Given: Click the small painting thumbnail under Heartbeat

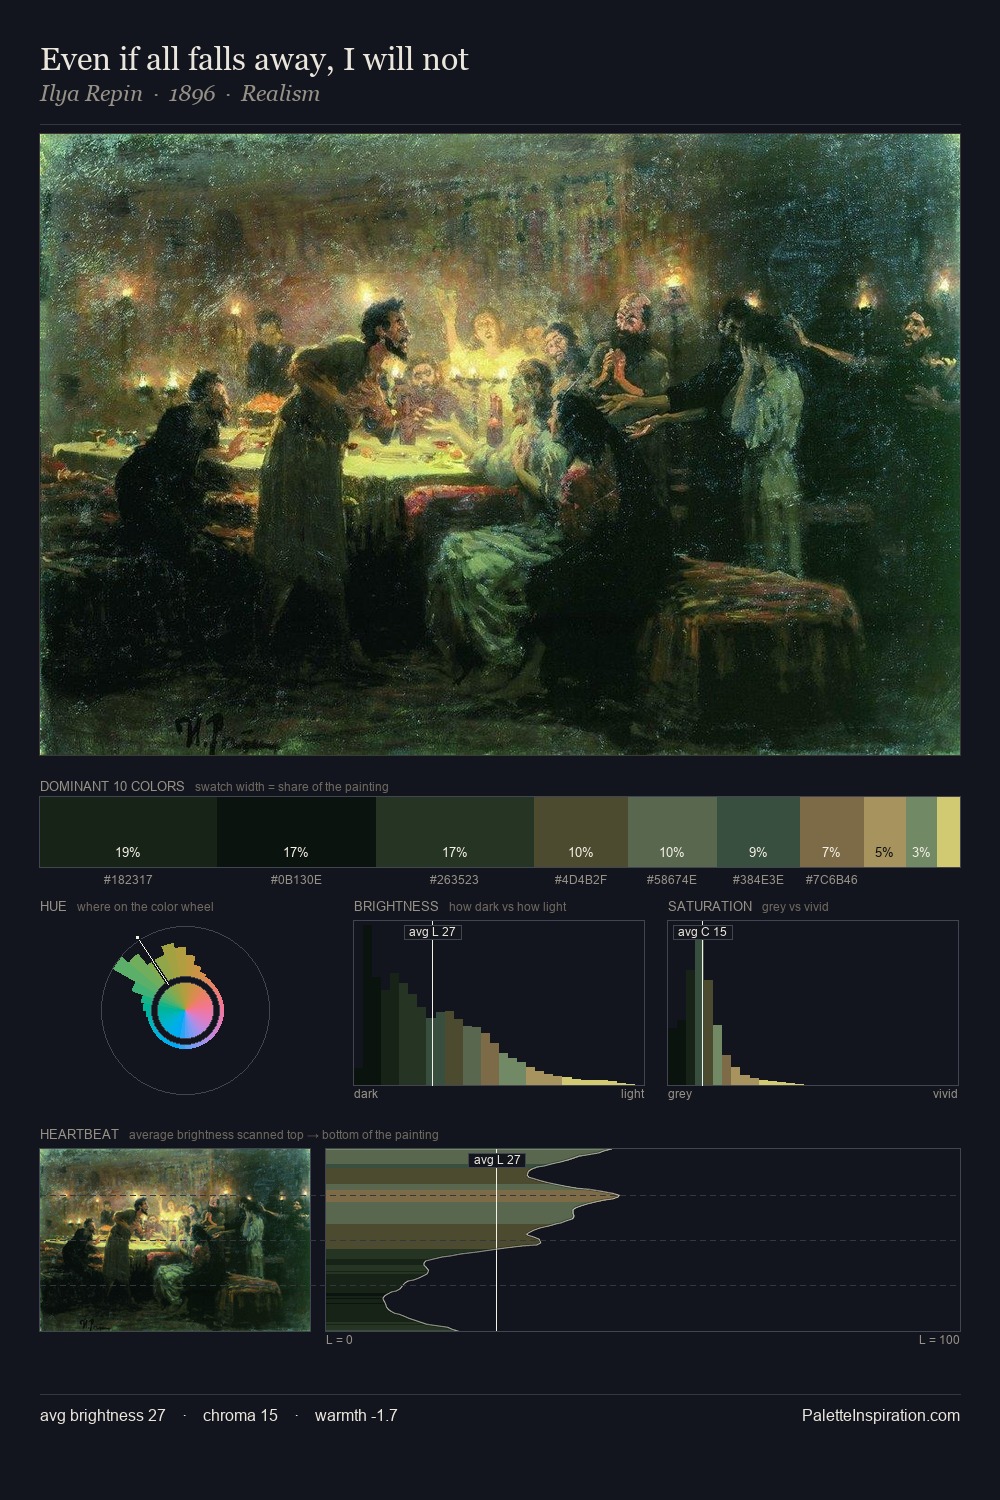Looking at the screenshot, I should click(x=175, y=1240).
